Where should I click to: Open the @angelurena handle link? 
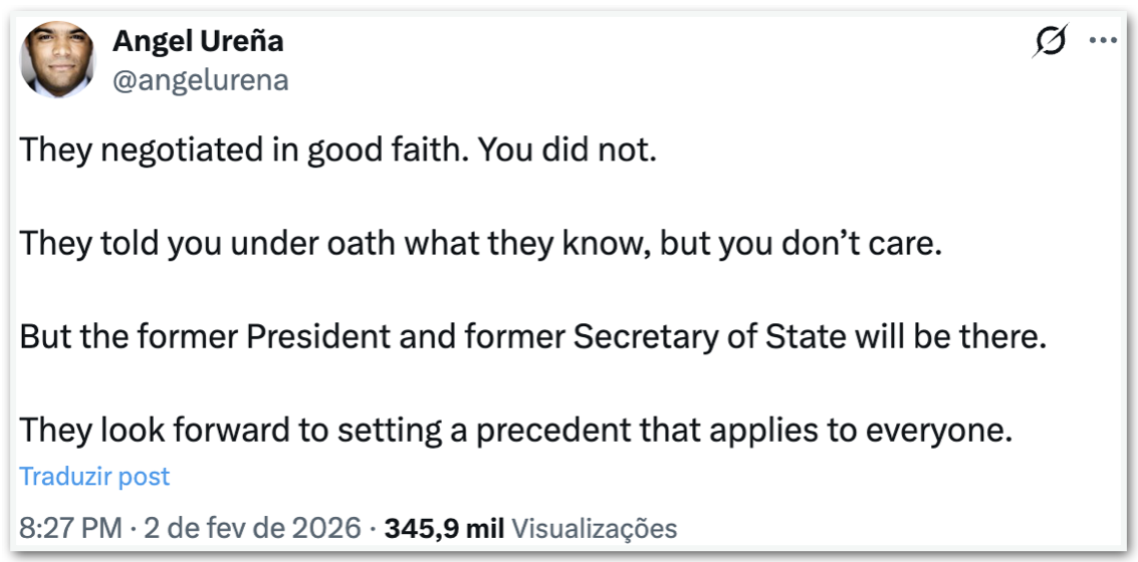[201, 80]
